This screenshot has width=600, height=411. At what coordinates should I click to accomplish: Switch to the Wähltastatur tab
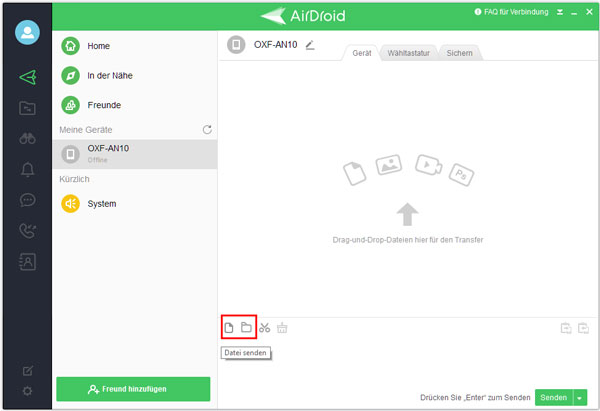point(408,52)
